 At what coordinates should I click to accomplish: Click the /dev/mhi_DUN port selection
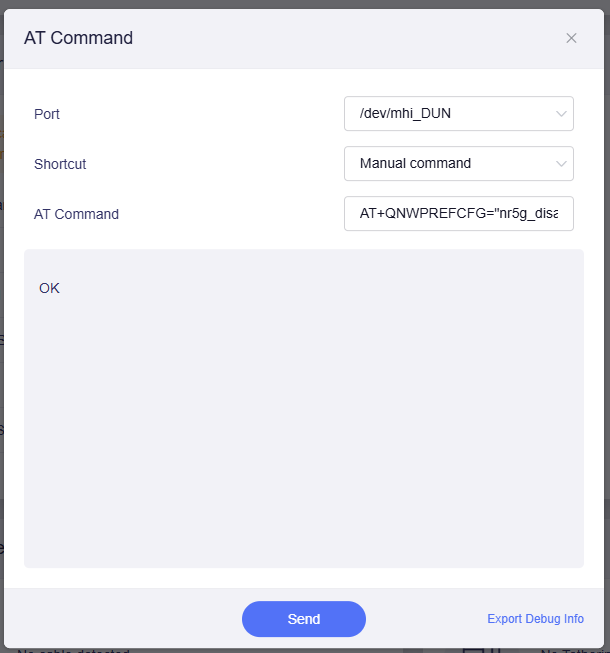coord(445,114)
